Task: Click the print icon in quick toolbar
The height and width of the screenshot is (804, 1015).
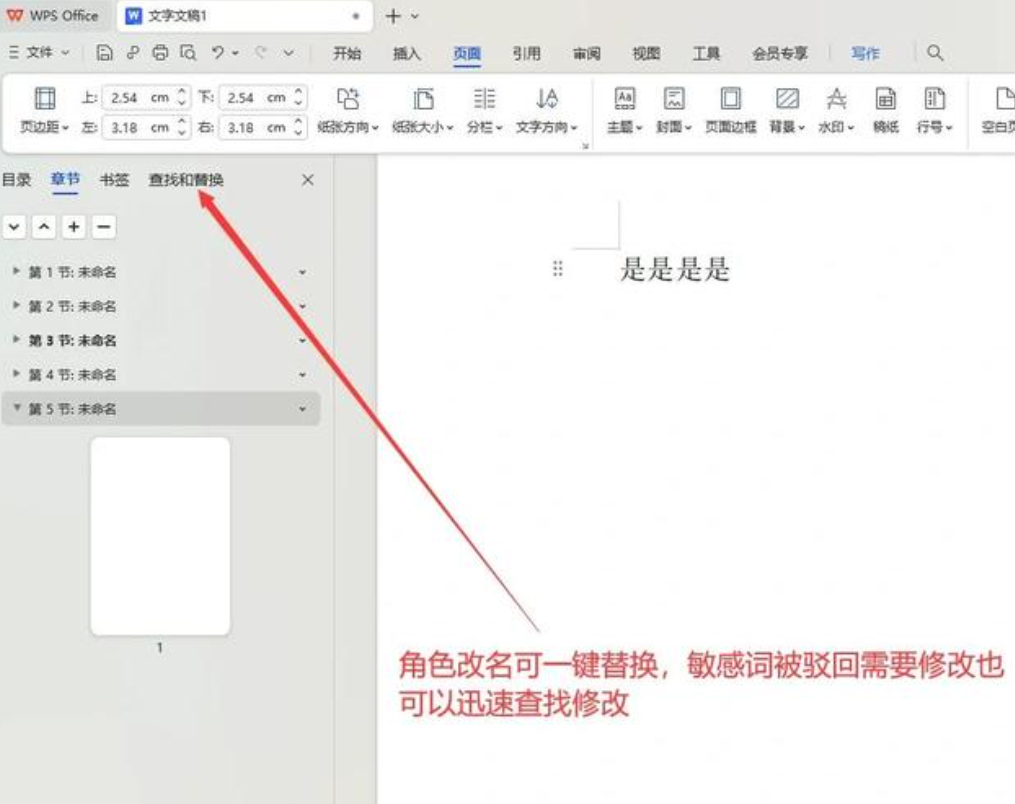Action: [x=160, y=54]
